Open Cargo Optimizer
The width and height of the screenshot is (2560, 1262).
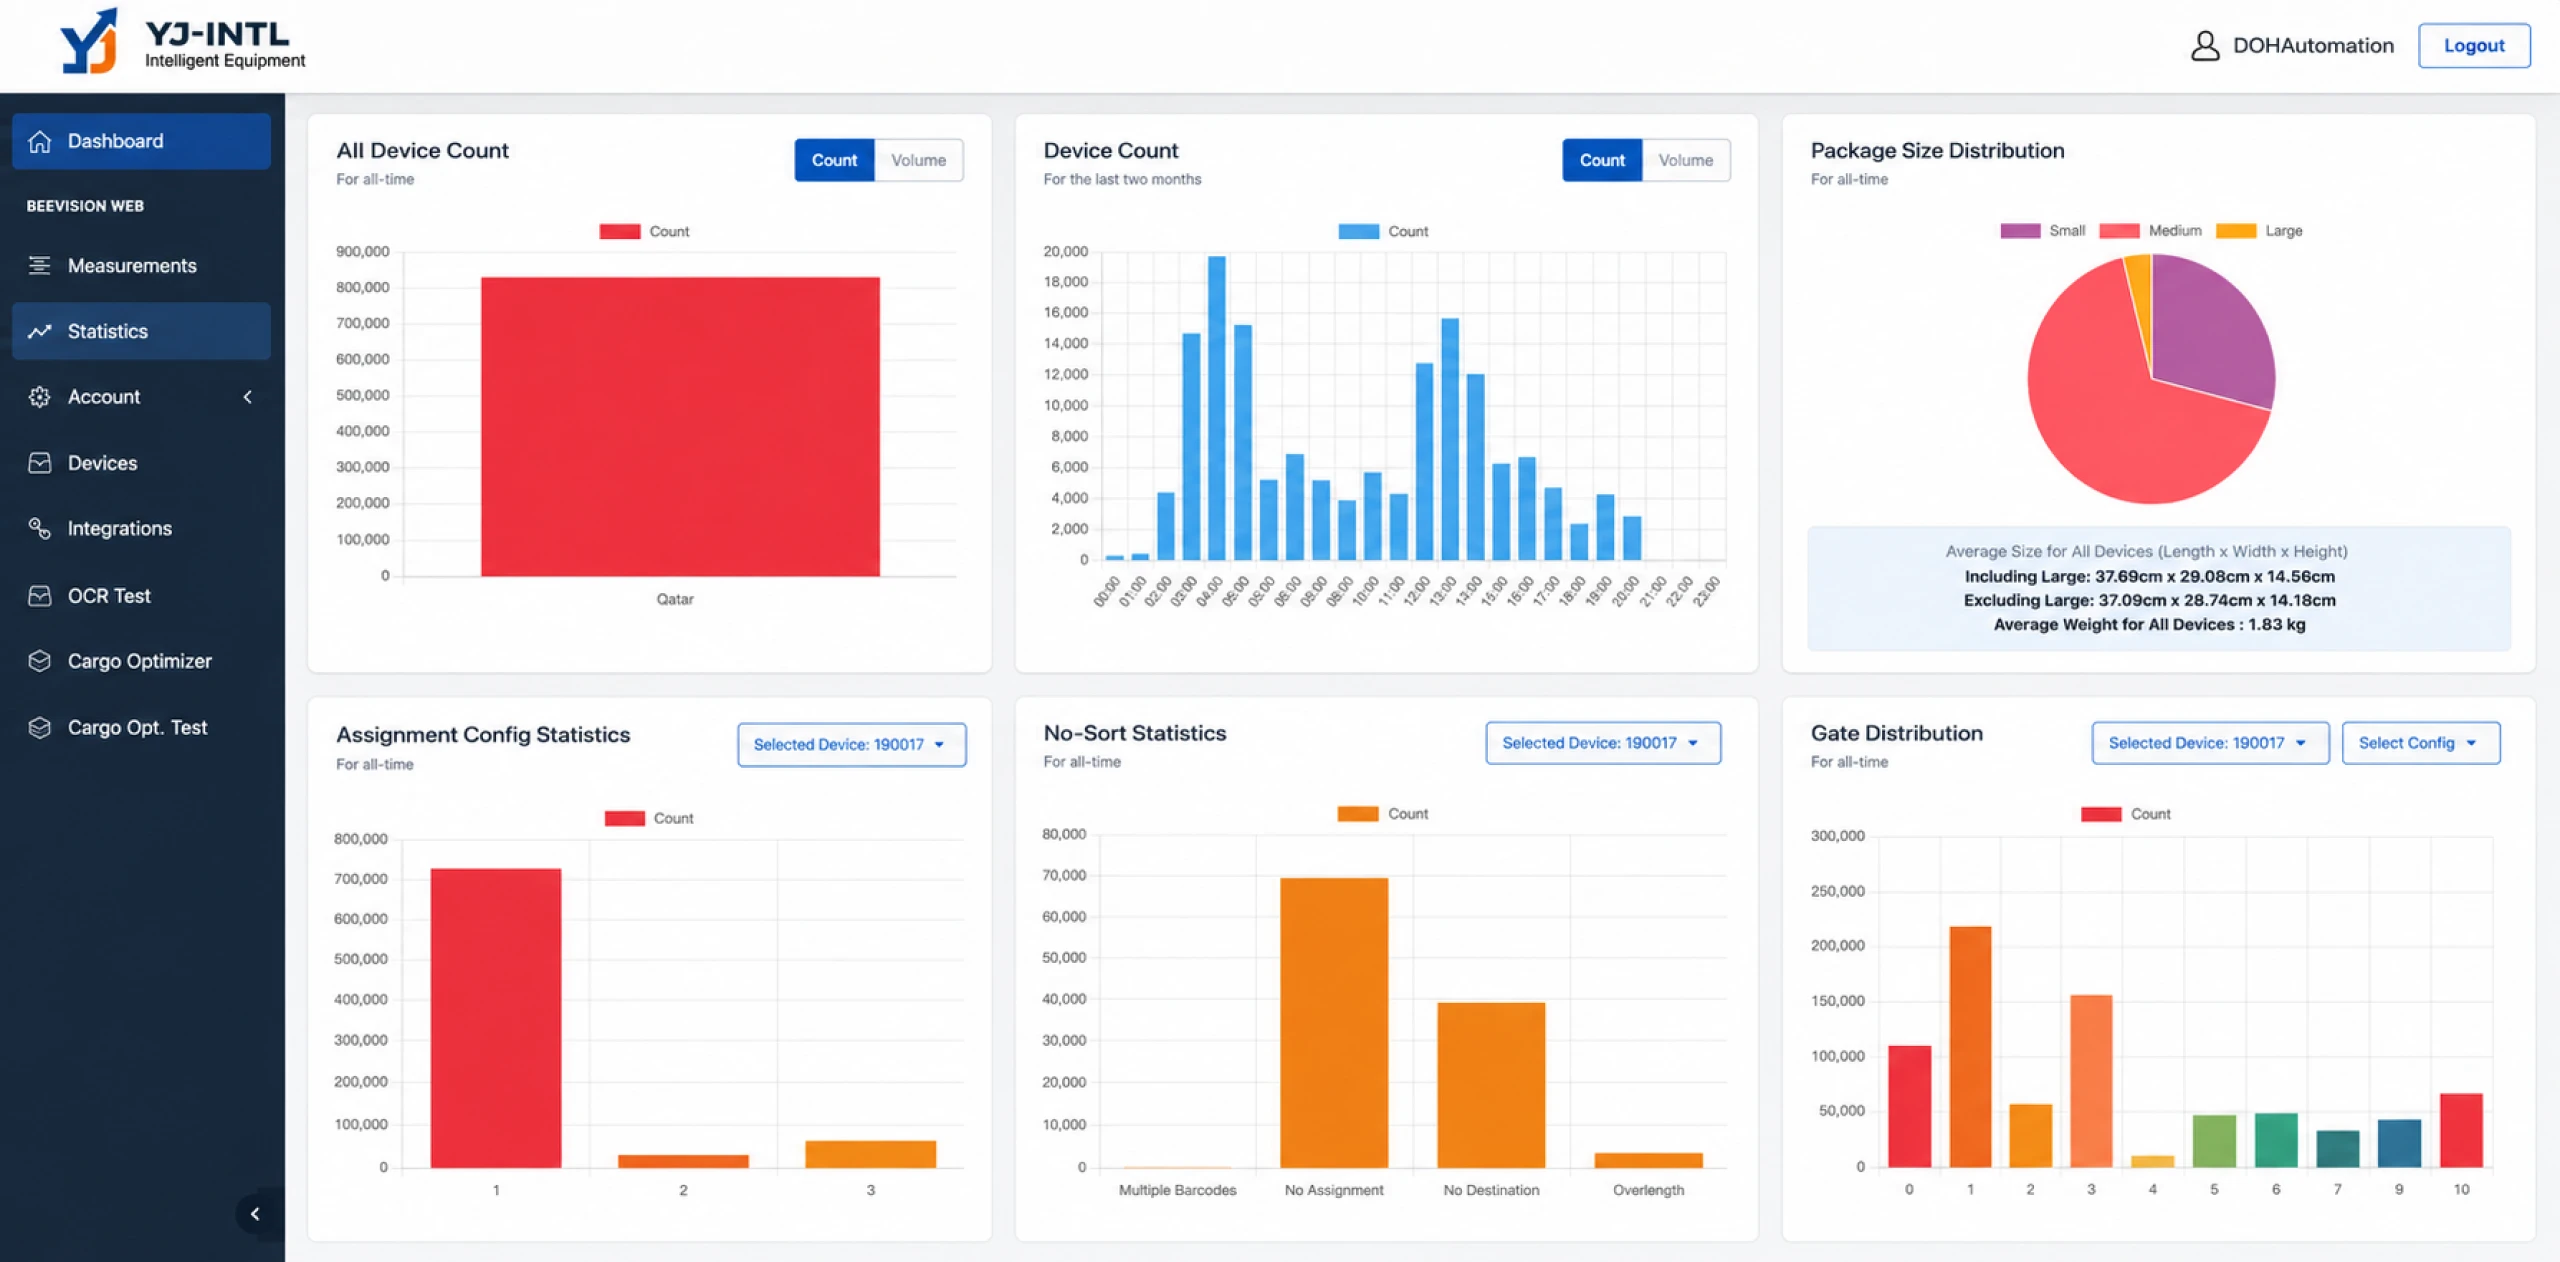(141, 661)
